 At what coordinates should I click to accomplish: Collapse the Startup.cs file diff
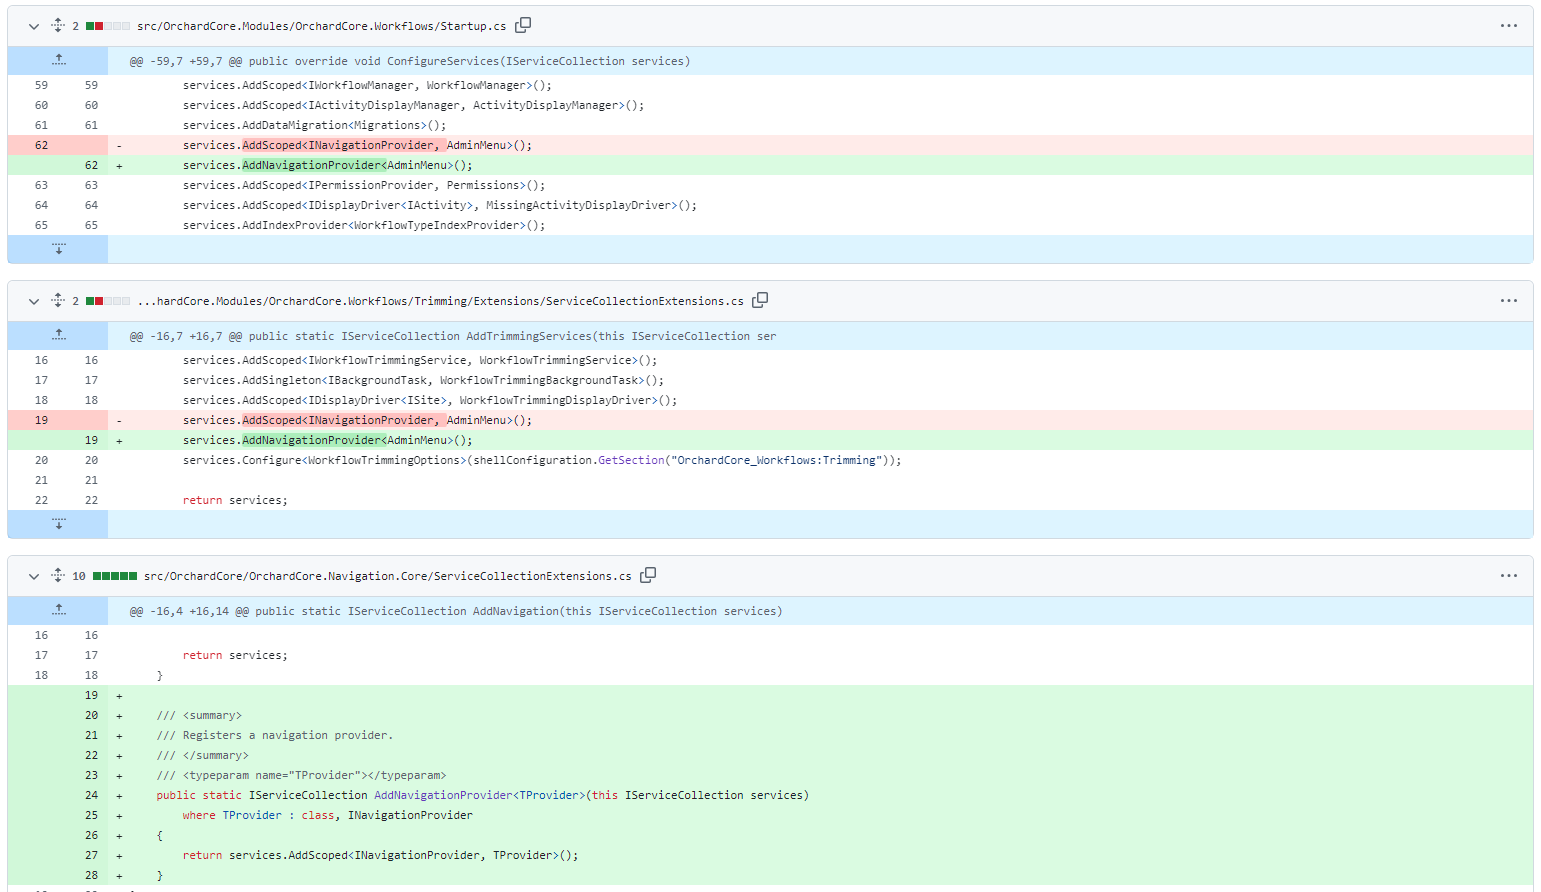[33, 26]
